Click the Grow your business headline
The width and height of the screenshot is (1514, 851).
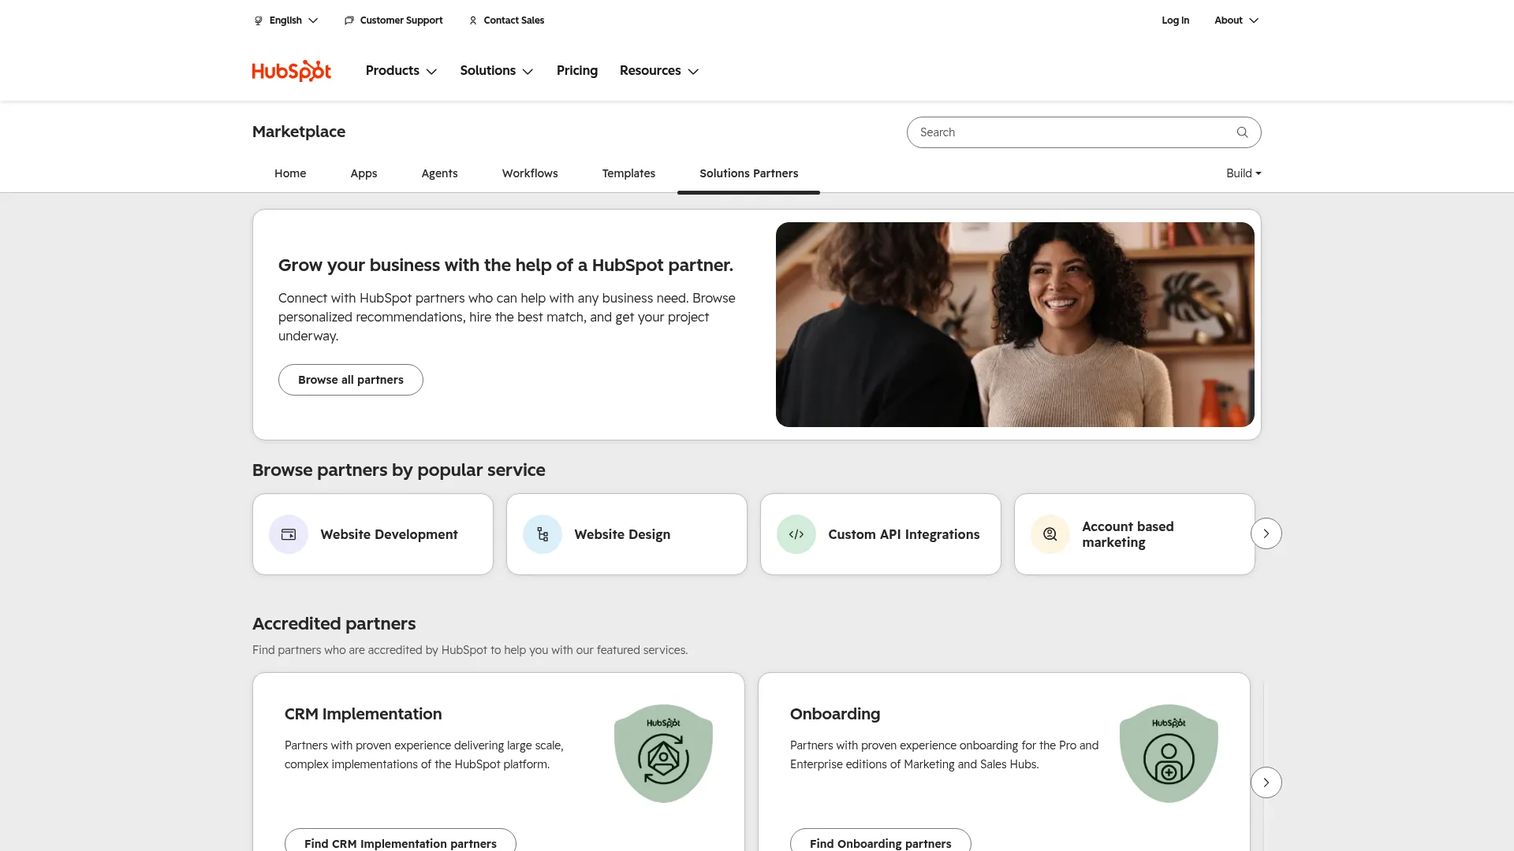(506, 265)
